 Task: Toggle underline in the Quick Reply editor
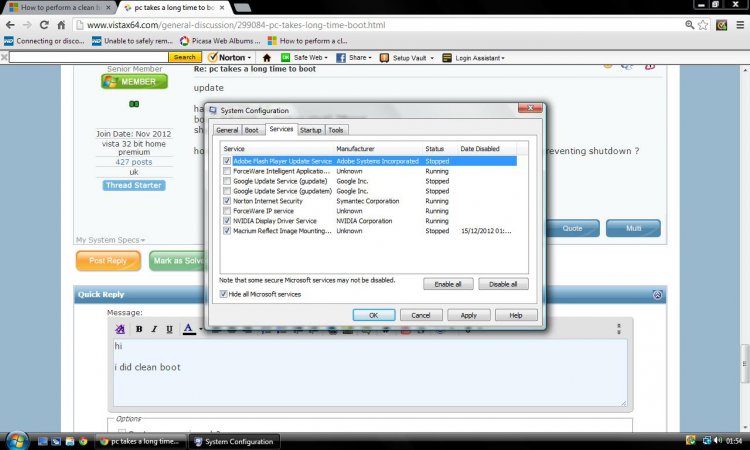coord(169,329)
